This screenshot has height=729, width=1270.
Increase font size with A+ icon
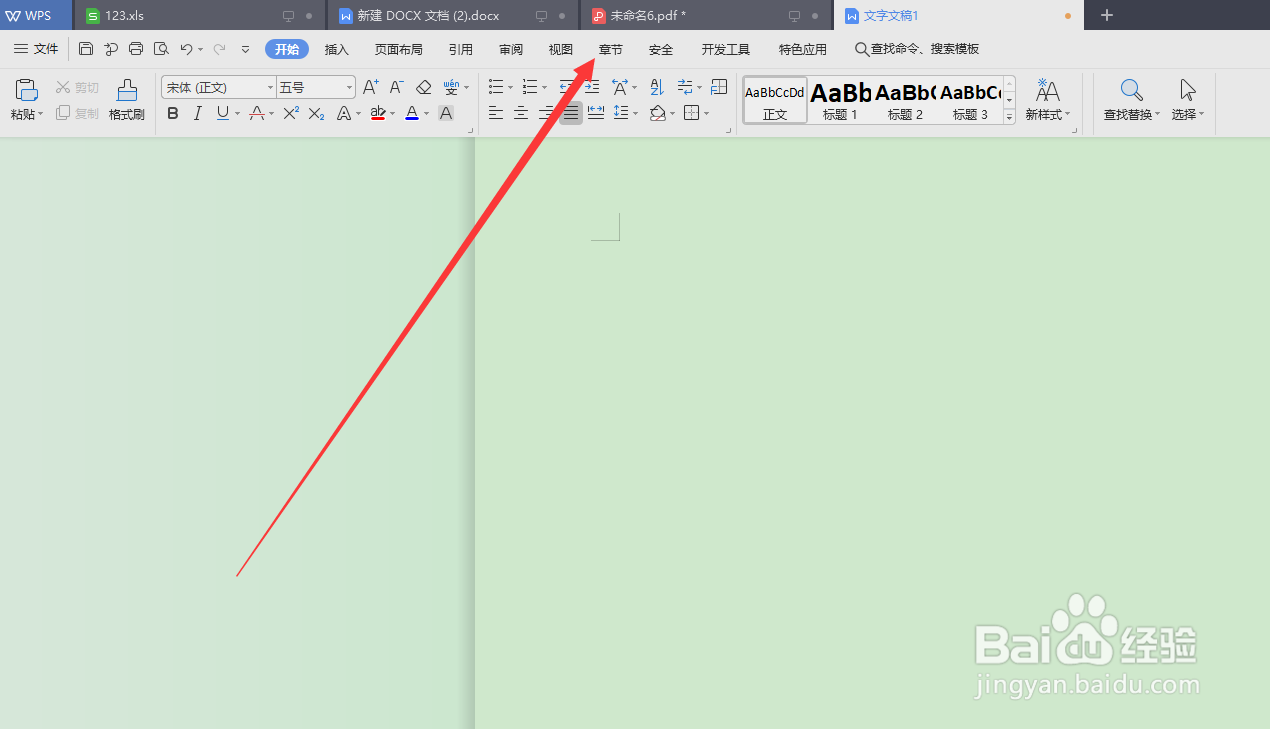point(370,88)
